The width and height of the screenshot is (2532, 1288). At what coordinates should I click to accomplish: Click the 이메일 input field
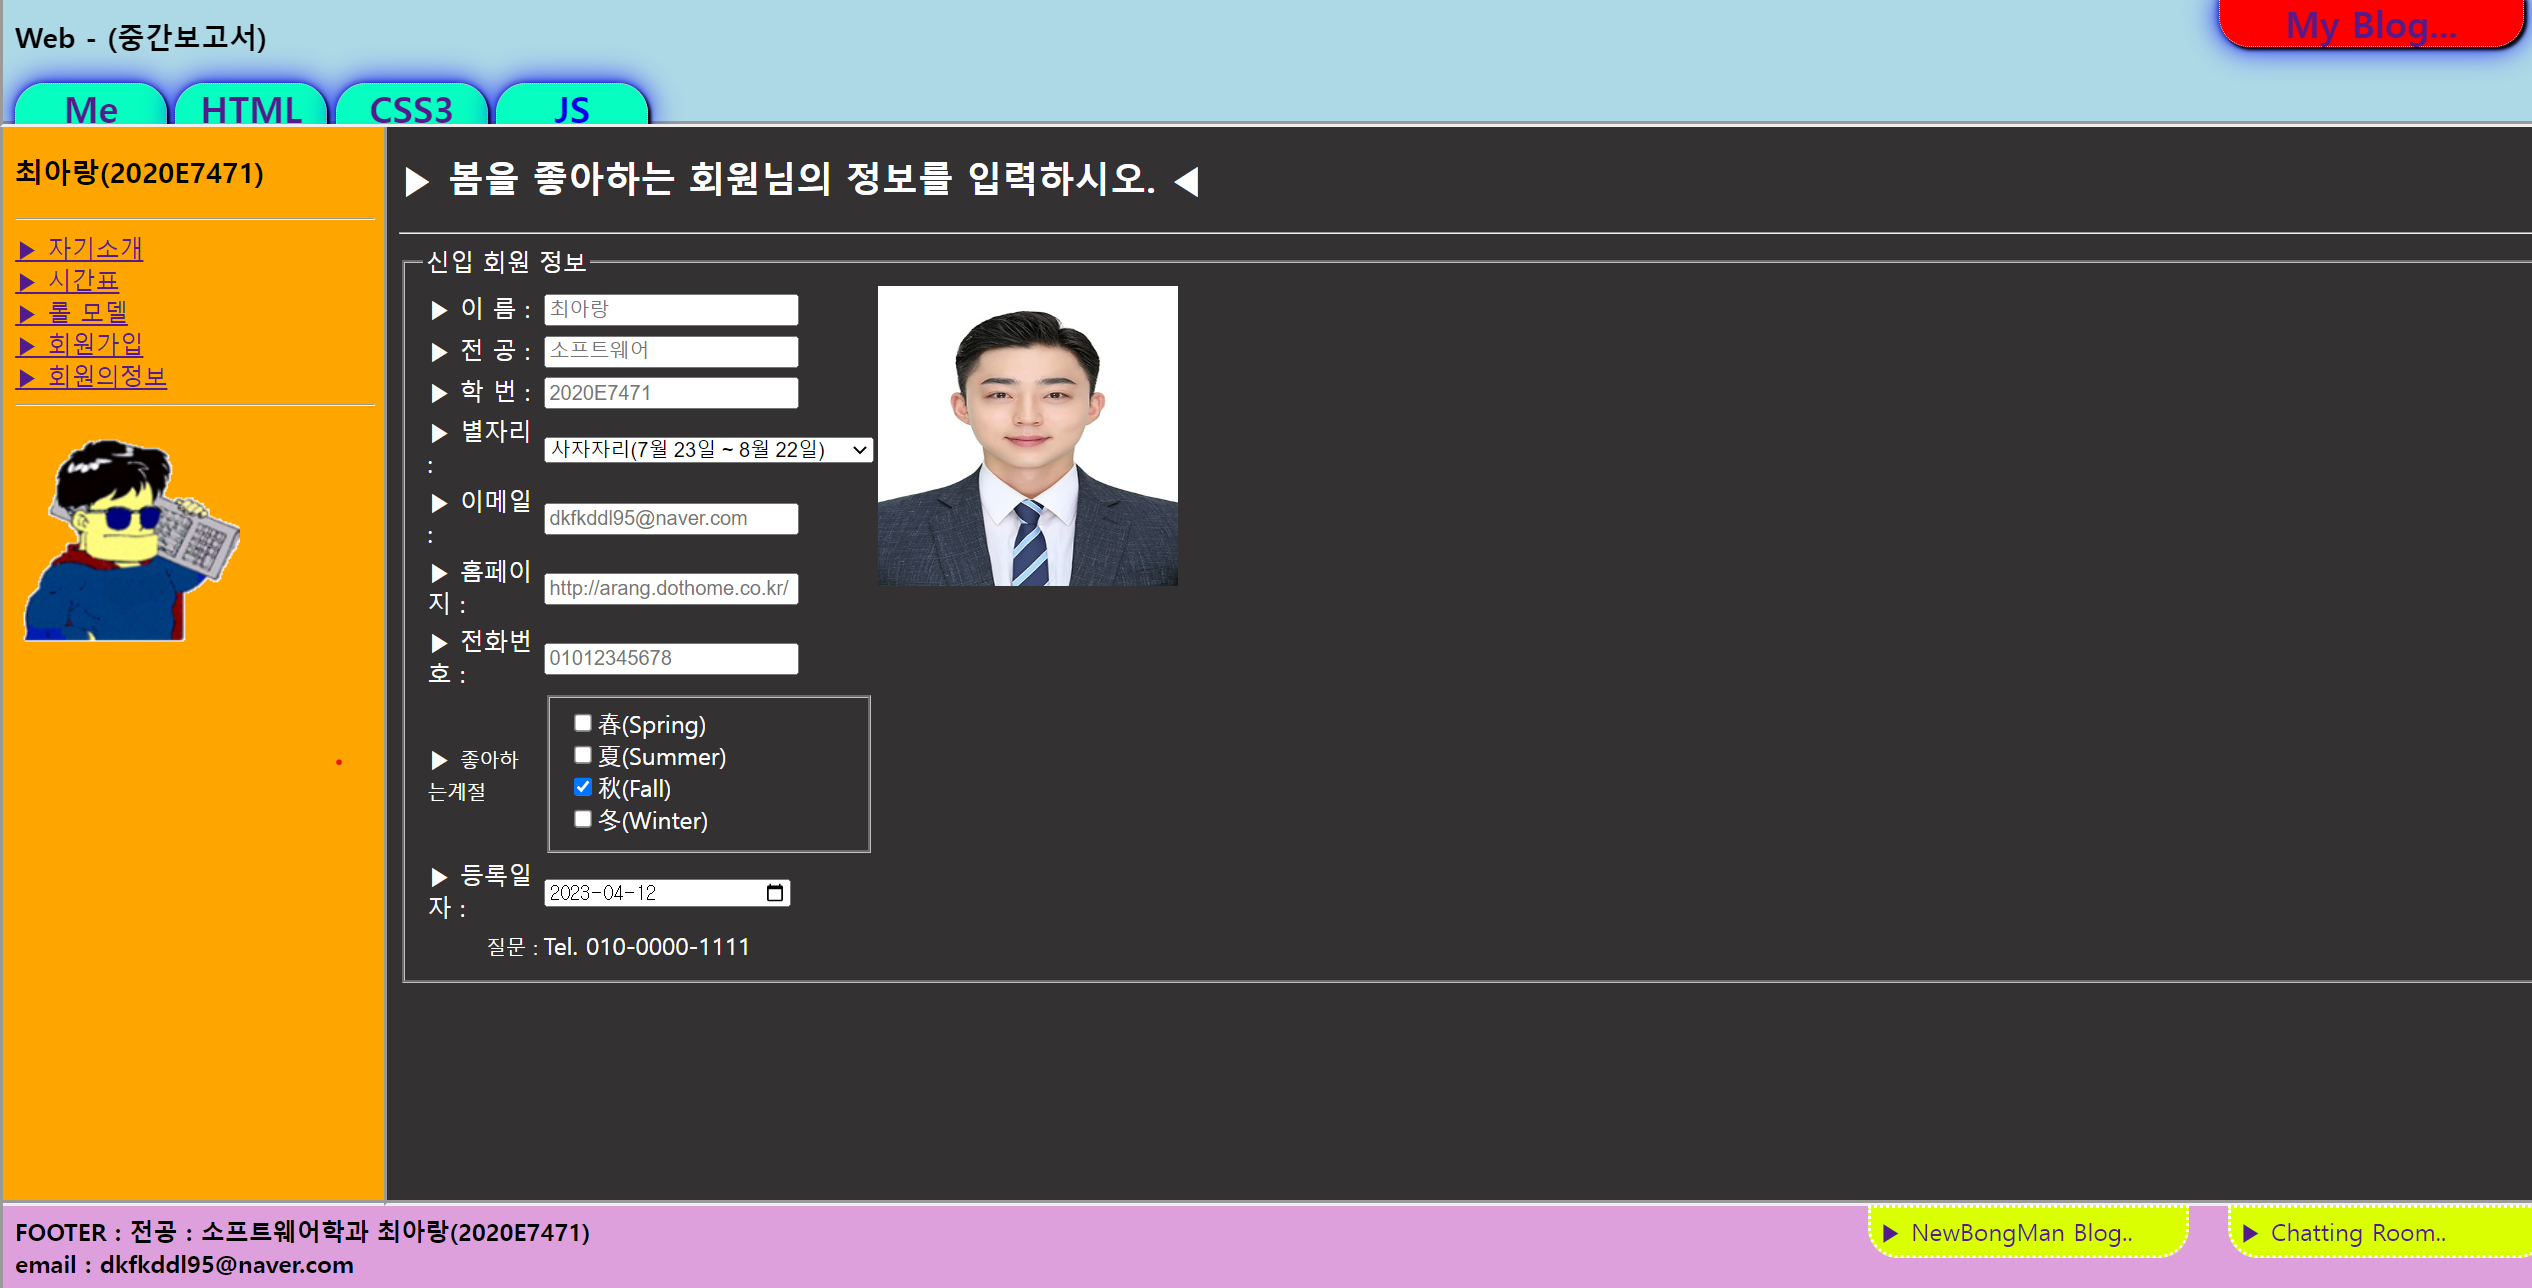tap(671, 518)
